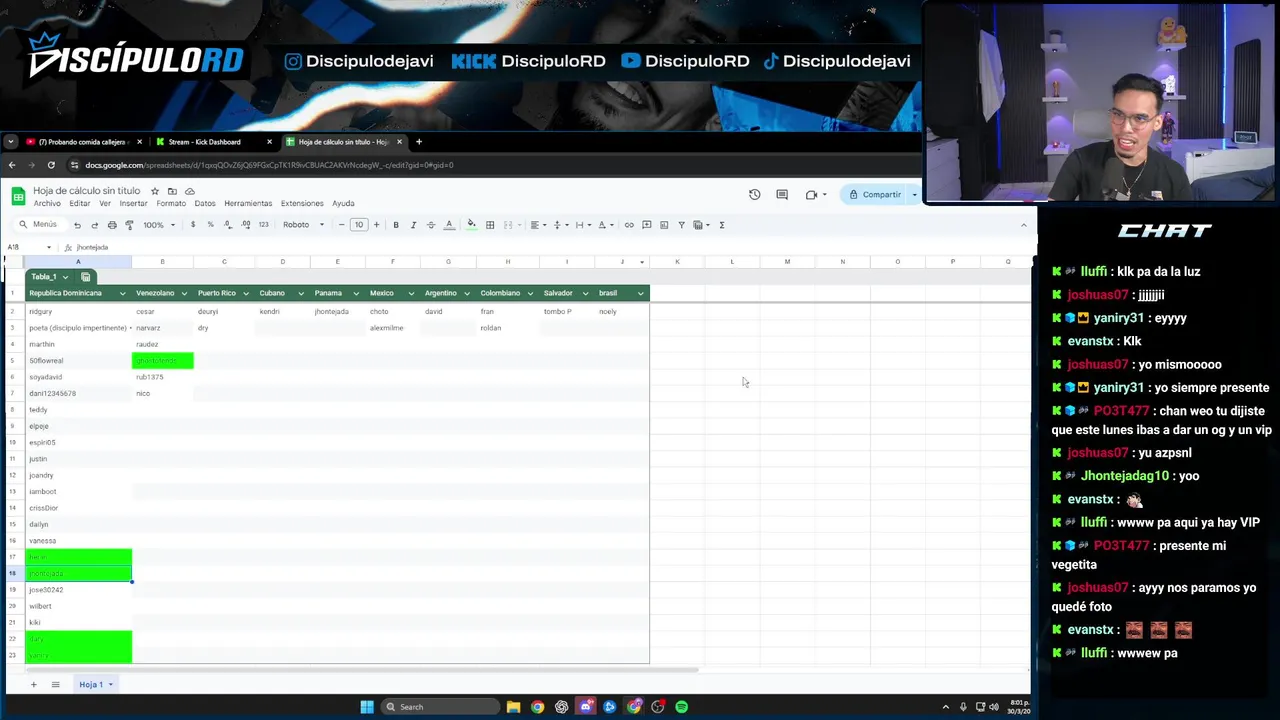Open the zoom 100% dropdown
The height and width of the screenshot is (720, 1280).
click(x=158, y=225)
